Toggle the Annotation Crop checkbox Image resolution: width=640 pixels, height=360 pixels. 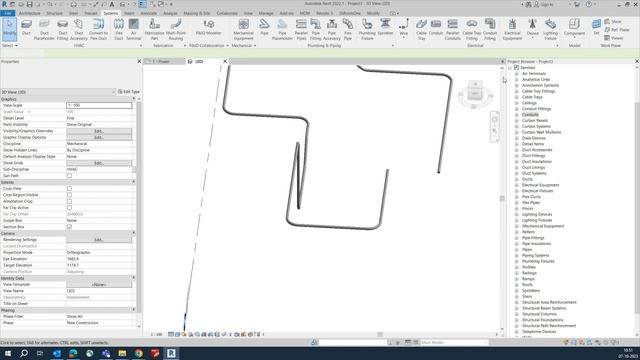(69, 201)
